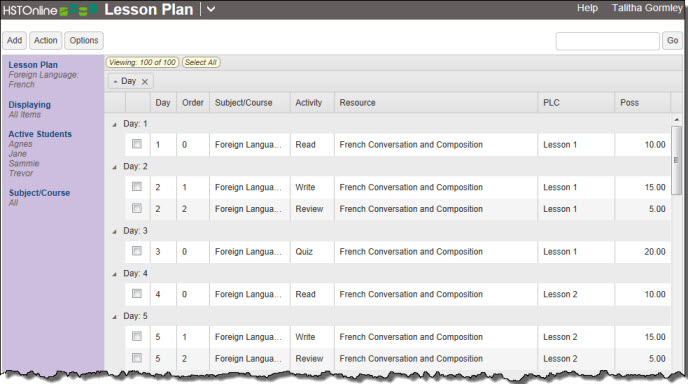The height and width of the screenshot is (384, 688).
Task: Sort by the Activity column header
Action: click(312, 103)
